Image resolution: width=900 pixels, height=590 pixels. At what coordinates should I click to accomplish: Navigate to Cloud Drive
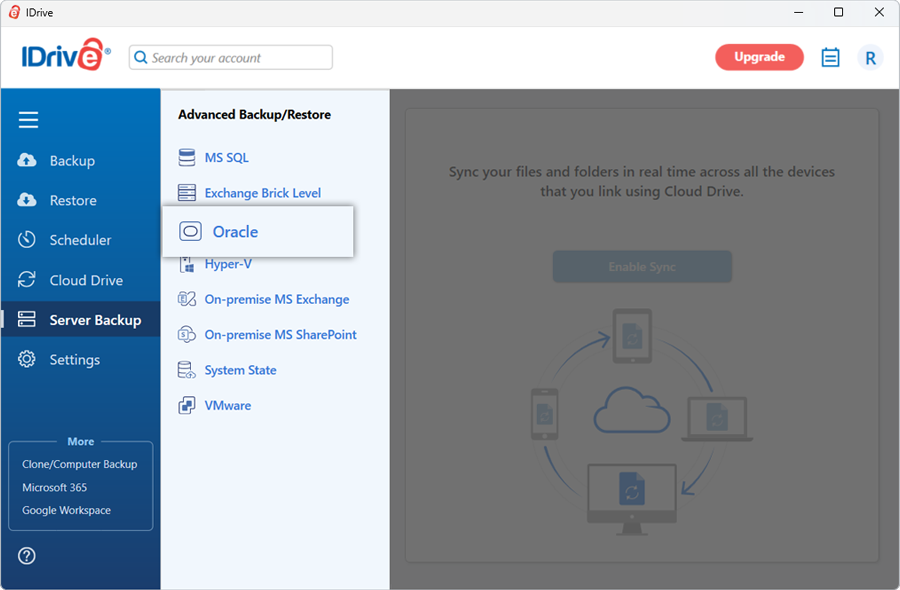click(86, 280)
